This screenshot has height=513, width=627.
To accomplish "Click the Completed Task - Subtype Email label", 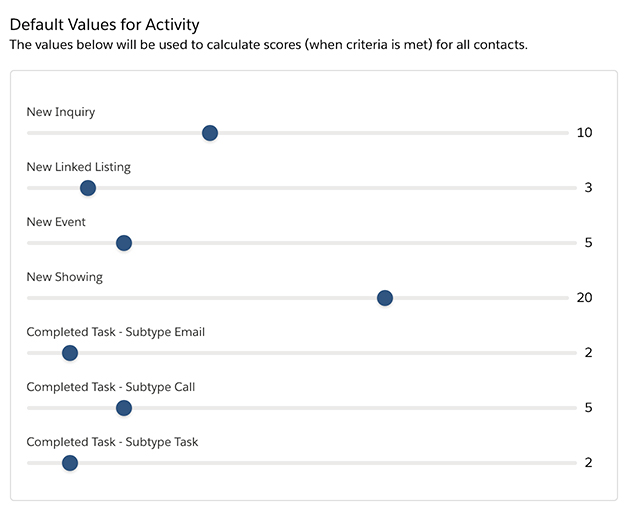I will 116,332.
